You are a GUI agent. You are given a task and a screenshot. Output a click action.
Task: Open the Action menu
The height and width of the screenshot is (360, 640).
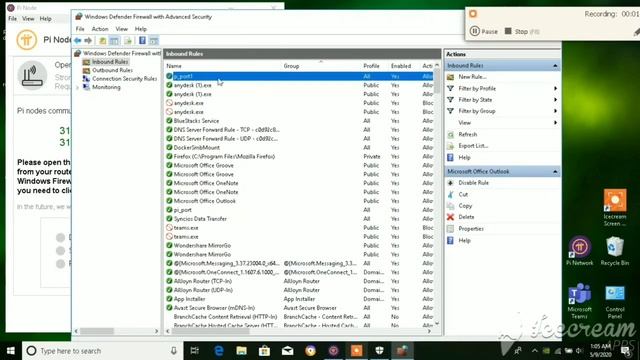point(100,29)
